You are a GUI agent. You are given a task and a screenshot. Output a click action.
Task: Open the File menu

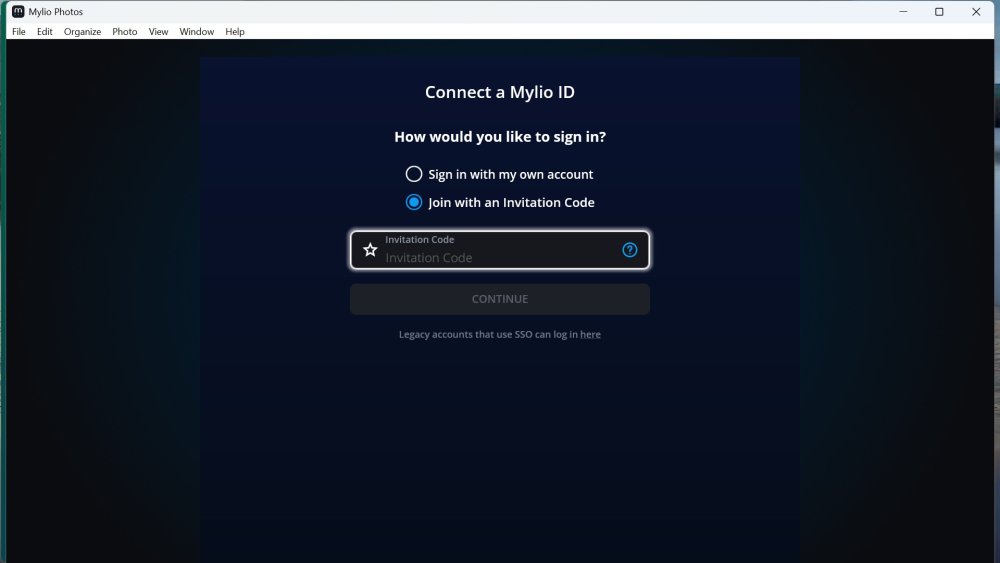pyautogui.click(x=18, y=31)
